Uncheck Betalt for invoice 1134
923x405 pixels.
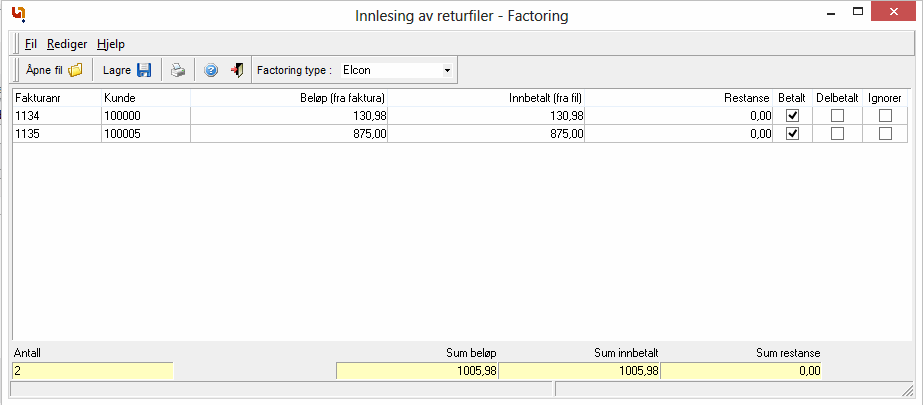(x=793, y=116)
